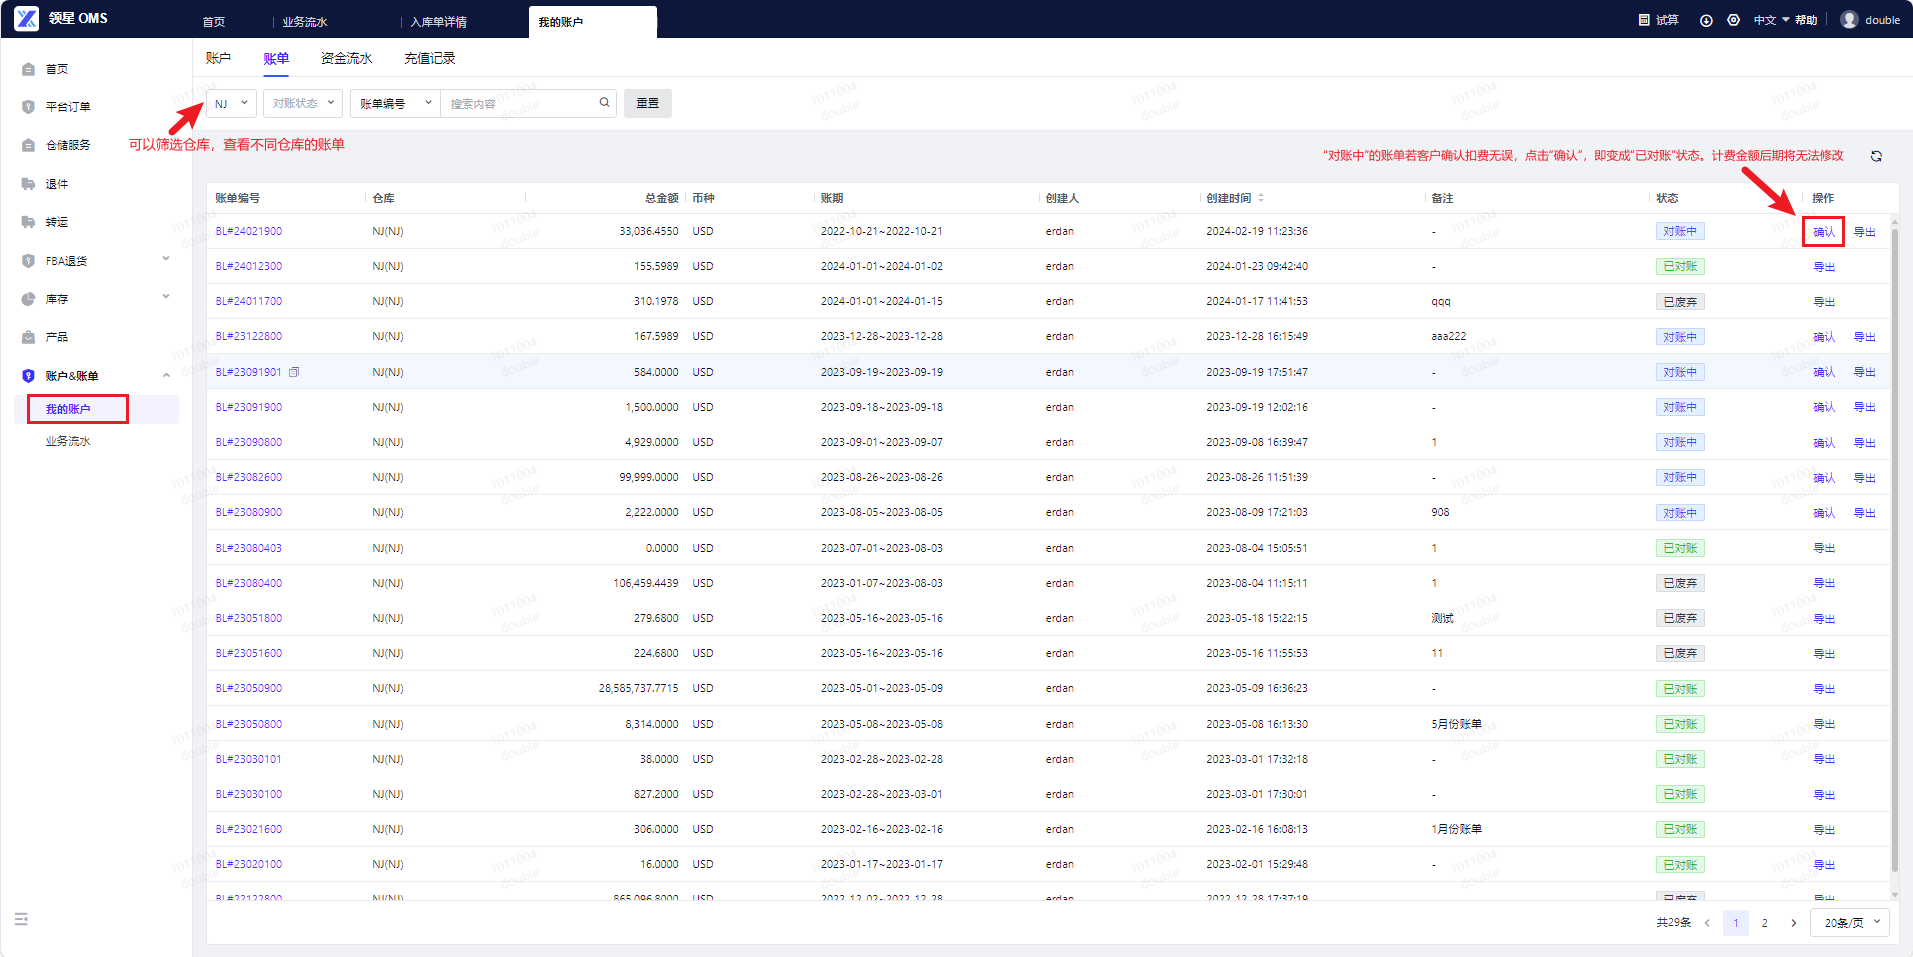Click the search magnifier icon
The height and width of the screenshot is (957, 1913).
pos(604,103)
